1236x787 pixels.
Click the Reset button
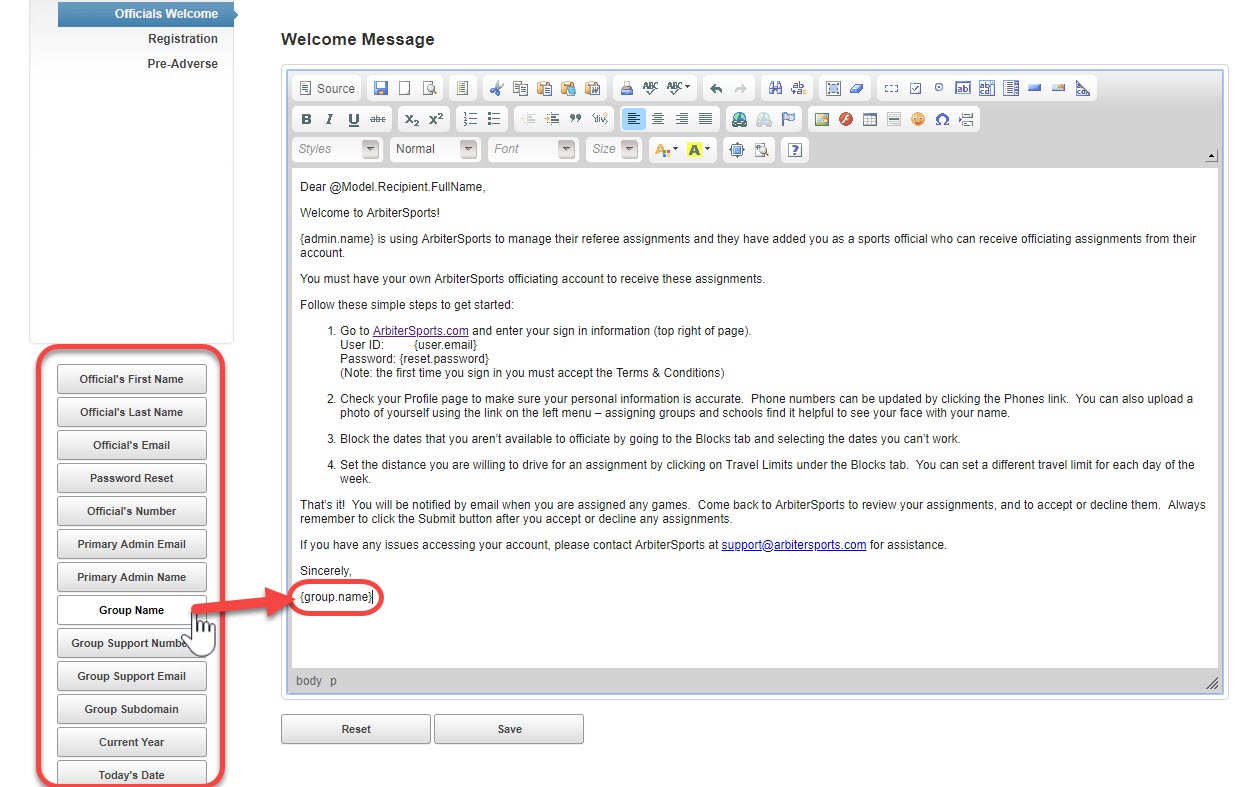(x=356, y=729)
